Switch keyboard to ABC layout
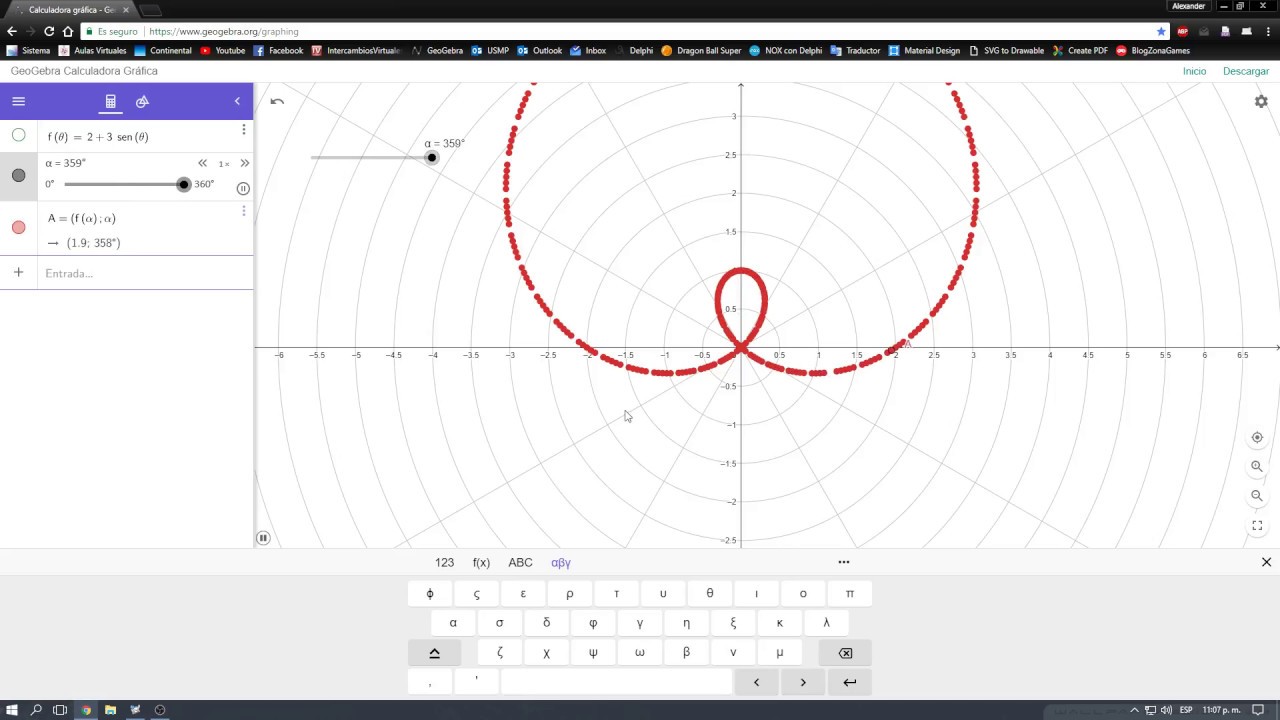1280x720 pixels. [520, 563]
